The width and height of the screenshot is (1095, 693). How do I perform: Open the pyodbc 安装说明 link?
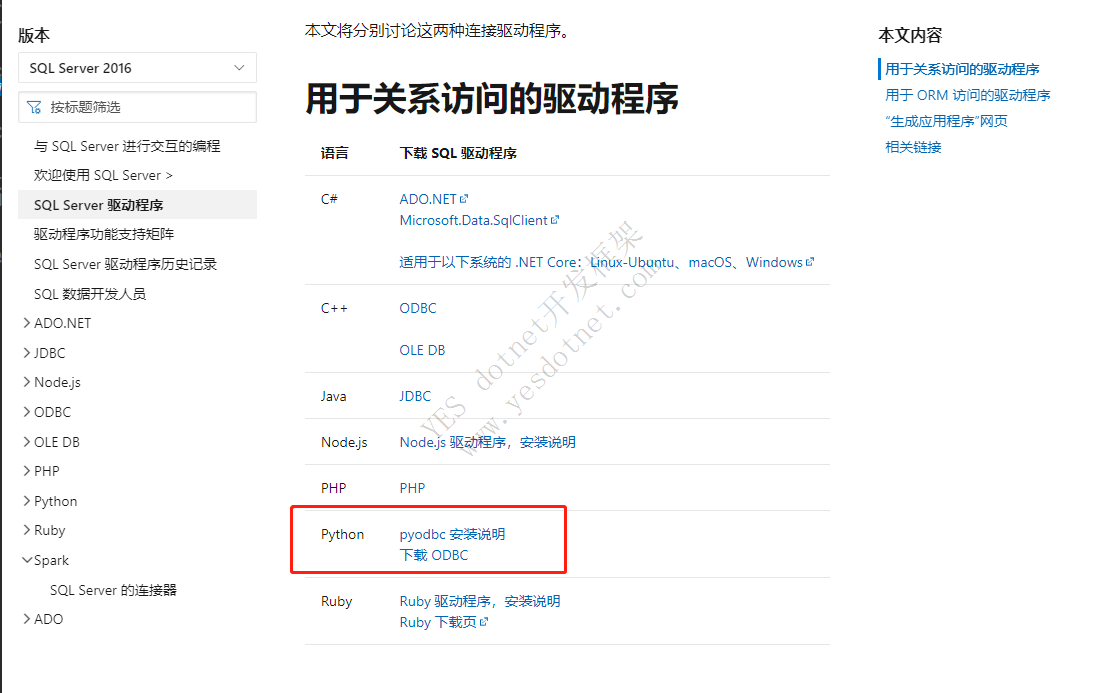[453, 534]
